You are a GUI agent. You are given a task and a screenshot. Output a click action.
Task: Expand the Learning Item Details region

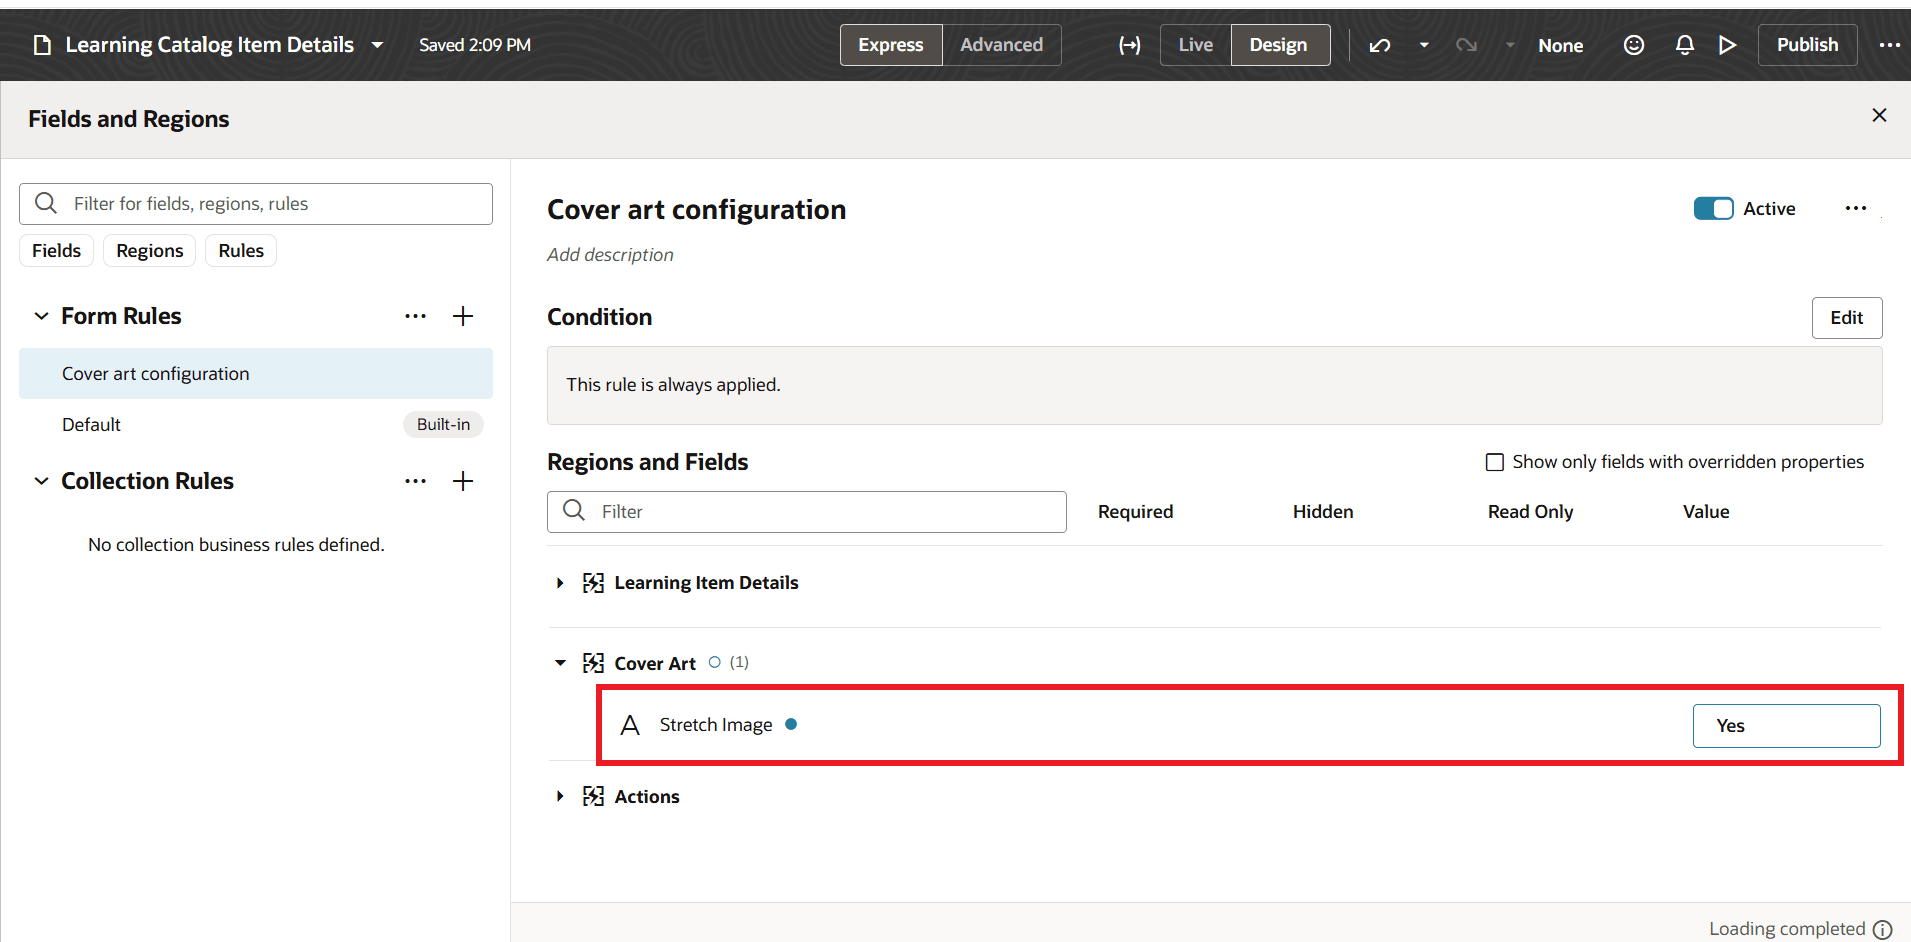pyautogui.click(x=560, y=583)
